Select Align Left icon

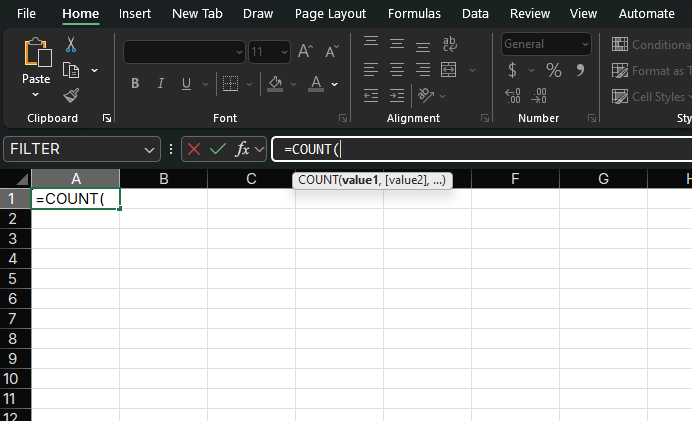[x=371, y=70]
